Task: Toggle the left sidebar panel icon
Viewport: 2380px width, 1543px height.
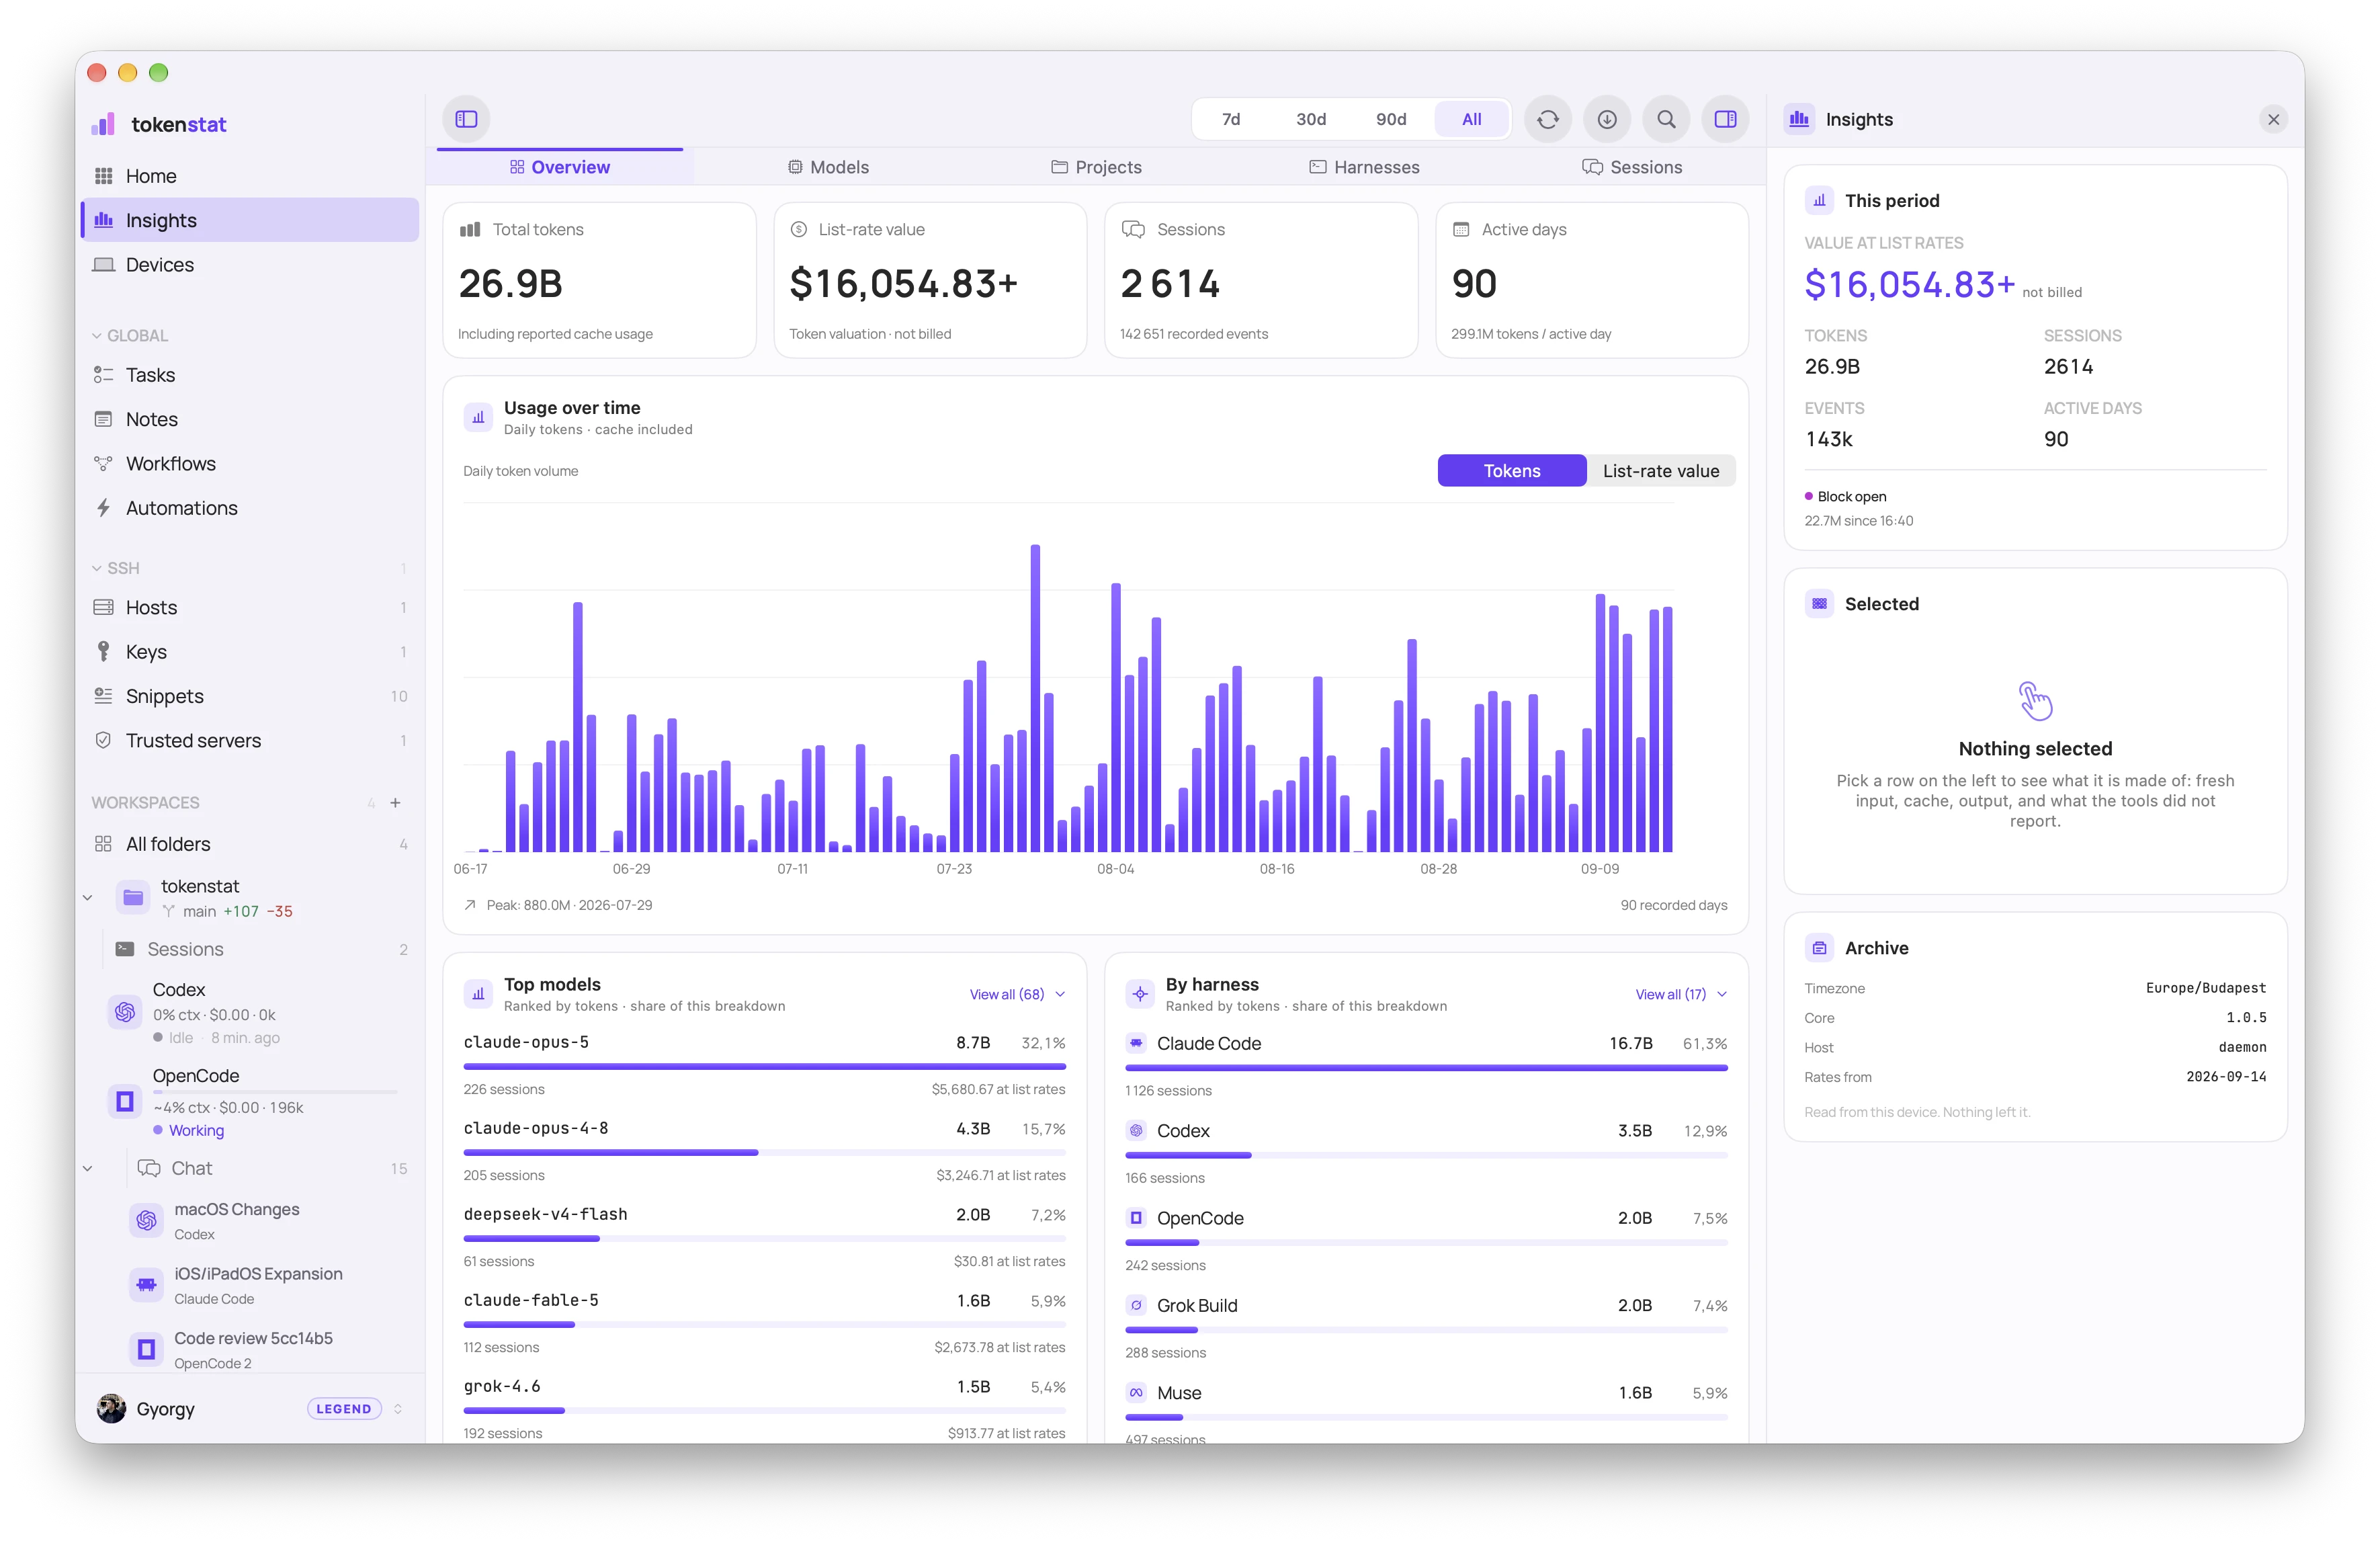Action: click(466, 119)
